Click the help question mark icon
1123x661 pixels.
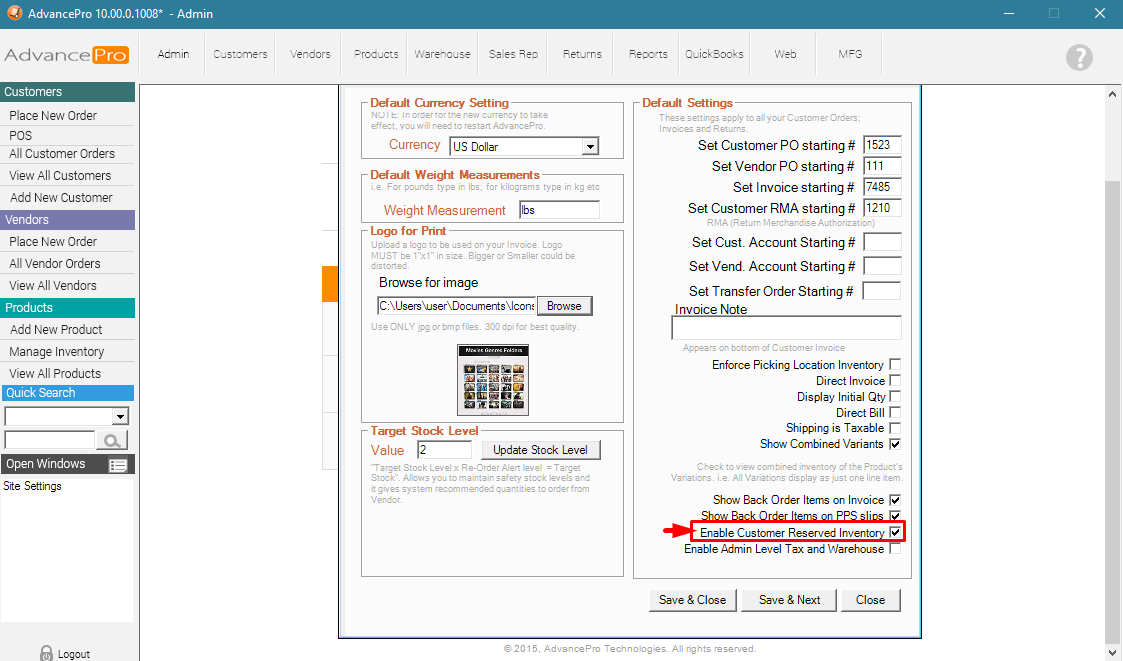[1079, 57]
